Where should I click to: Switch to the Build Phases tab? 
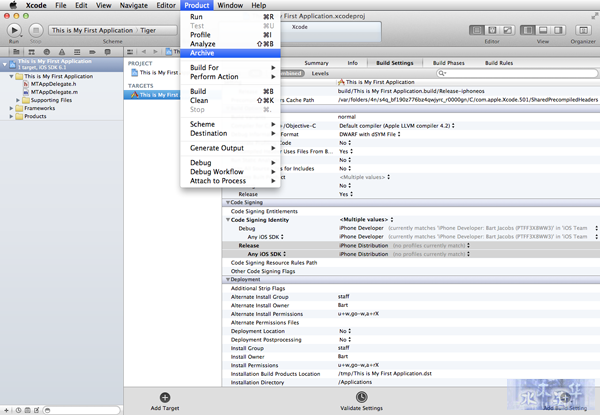tap(448, 63)
